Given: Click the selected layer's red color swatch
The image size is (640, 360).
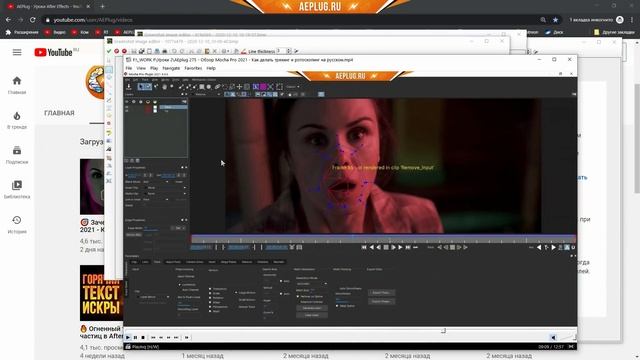Looking at the screenshot, I should [x=148, y=107].
